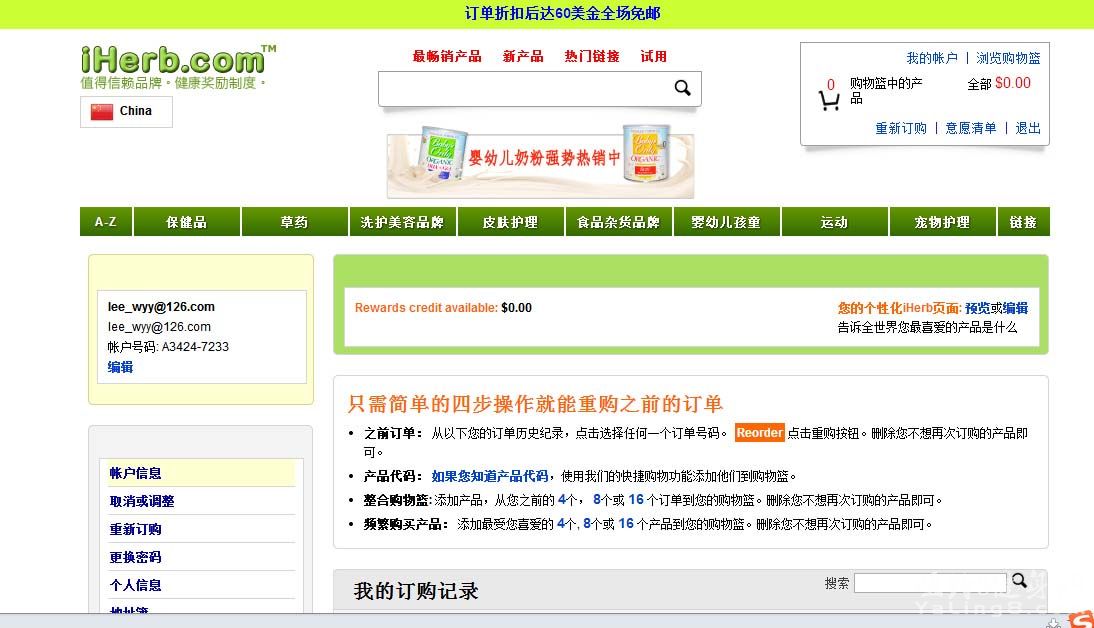Image resolution: width=1094 pixels, height=628 pixels.
Task: Open the 最畅销产品 link
Action: click(x=447, y=57)
